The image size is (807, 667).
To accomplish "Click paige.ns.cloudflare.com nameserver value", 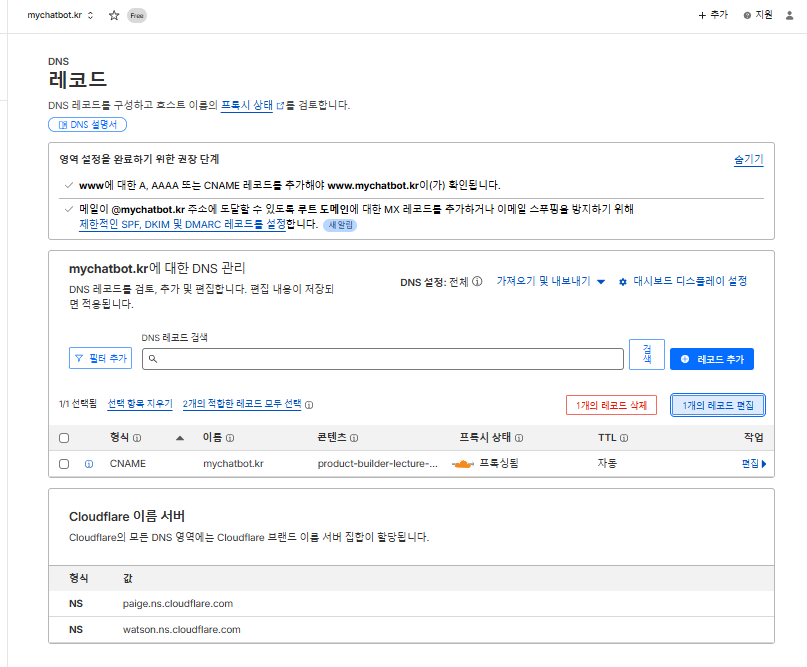I will tap(178, 604).
